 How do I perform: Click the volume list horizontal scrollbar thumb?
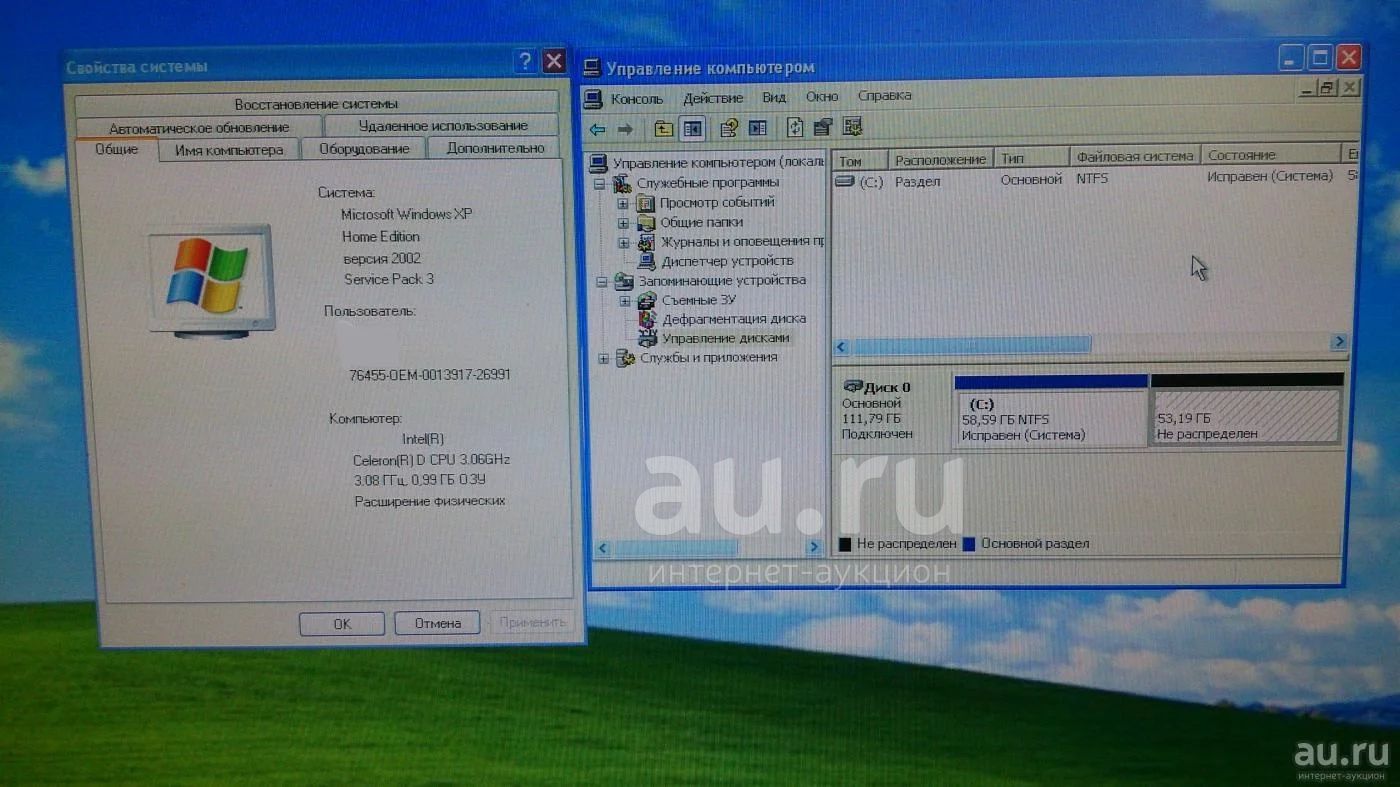point(970,345)
